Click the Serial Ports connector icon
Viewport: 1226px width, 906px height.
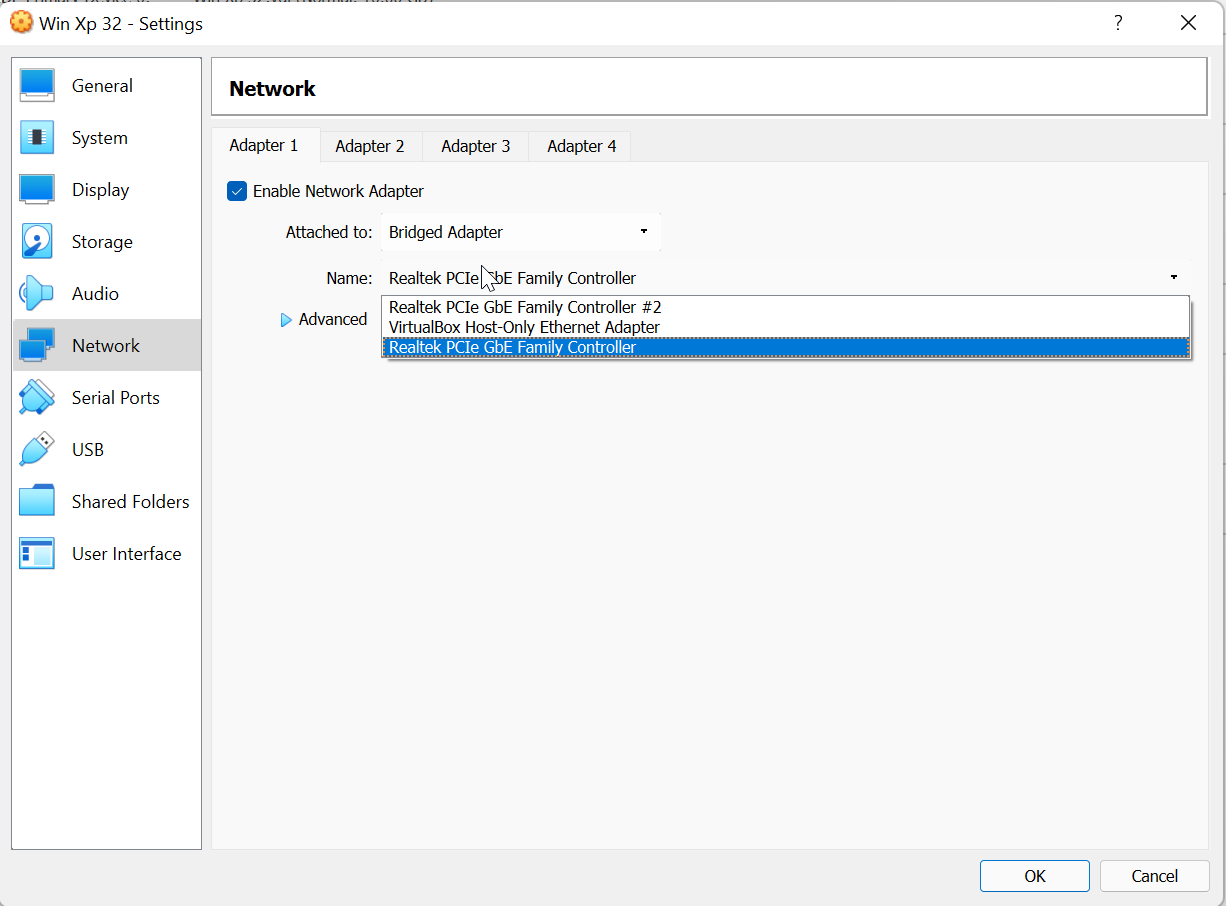click(x=37, y=398)
